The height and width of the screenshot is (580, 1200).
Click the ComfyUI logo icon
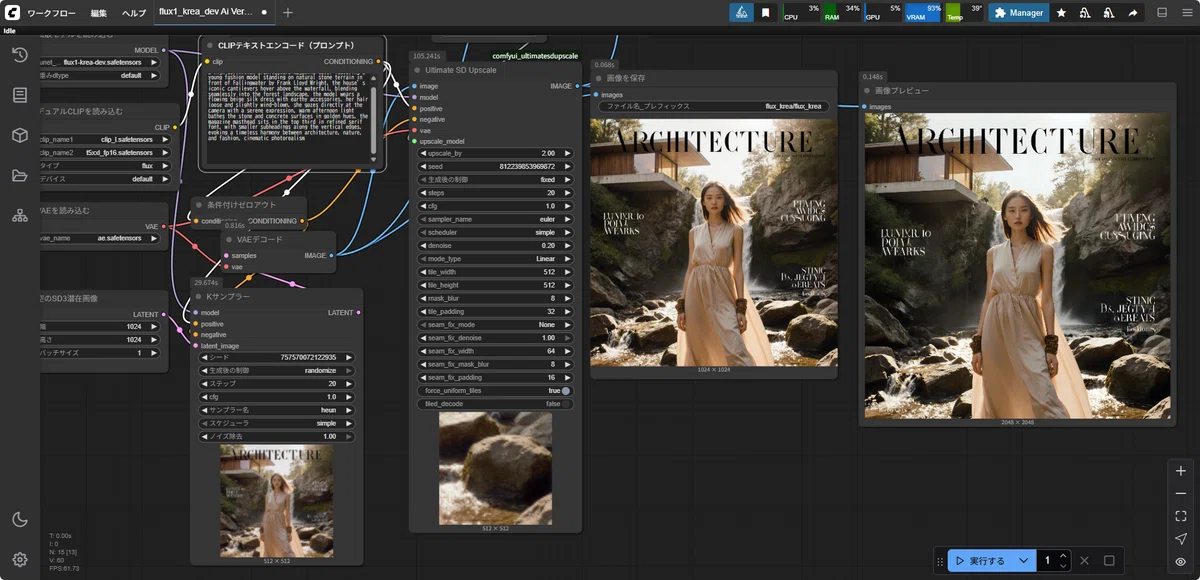click(x=12, y=12)
